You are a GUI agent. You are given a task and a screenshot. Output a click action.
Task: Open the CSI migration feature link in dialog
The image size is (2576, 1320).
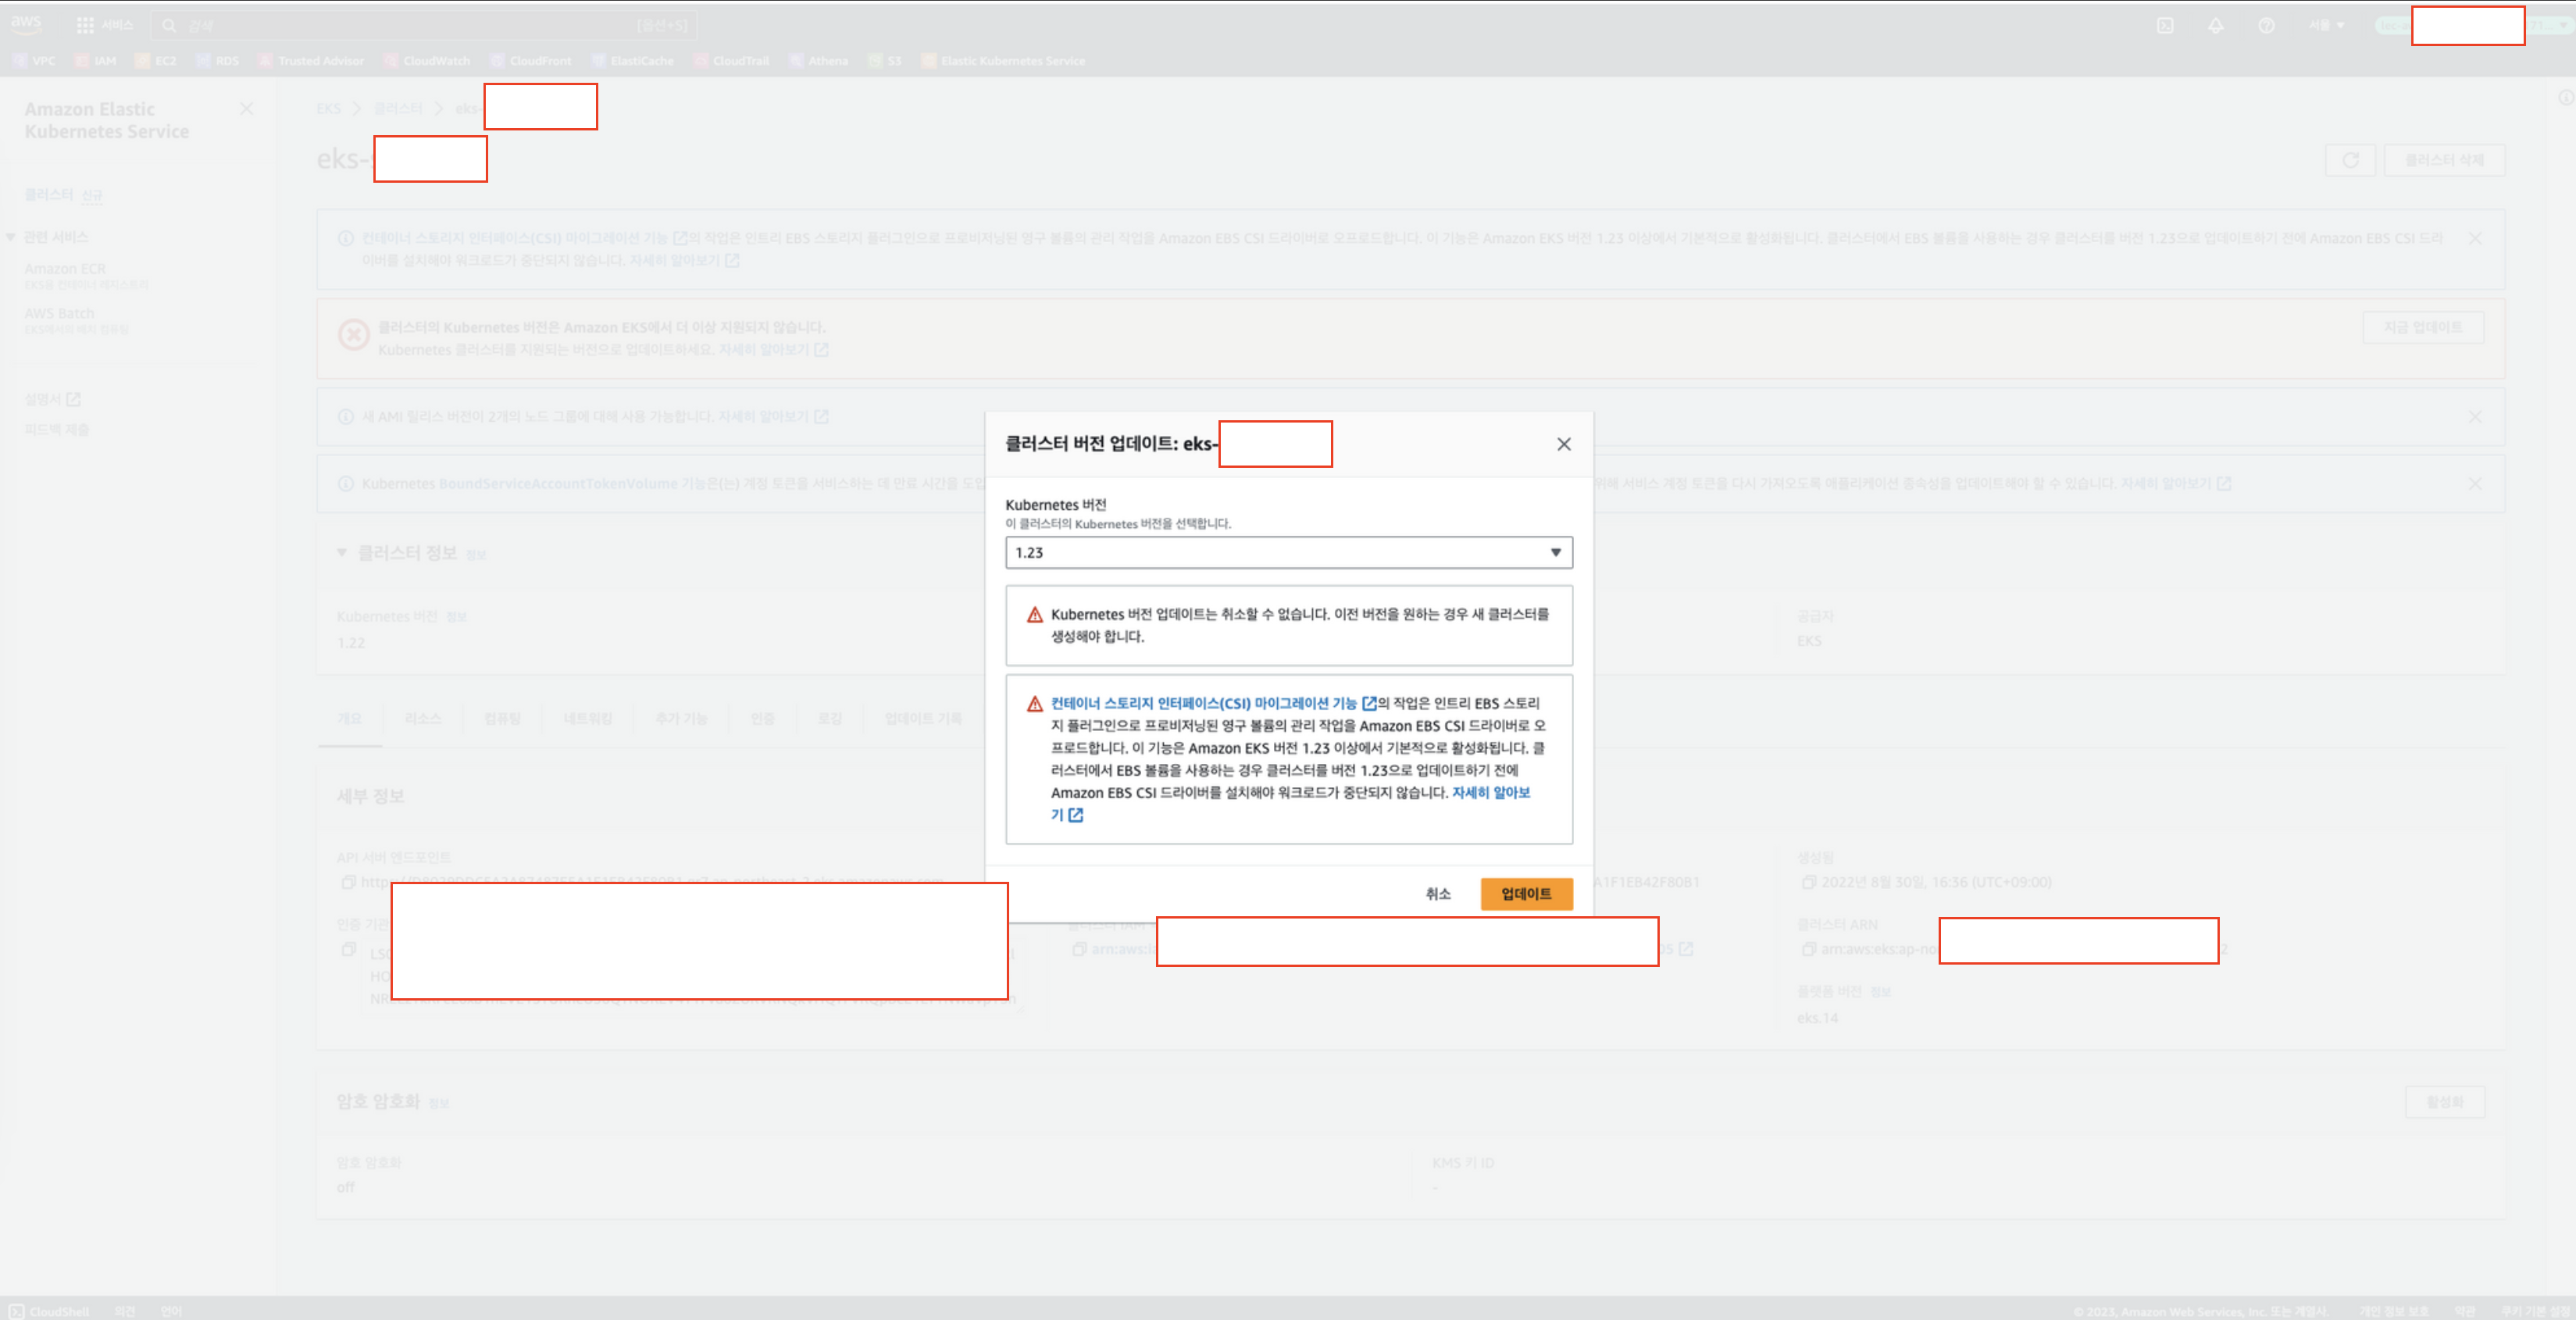click(x=1203, y=703)
